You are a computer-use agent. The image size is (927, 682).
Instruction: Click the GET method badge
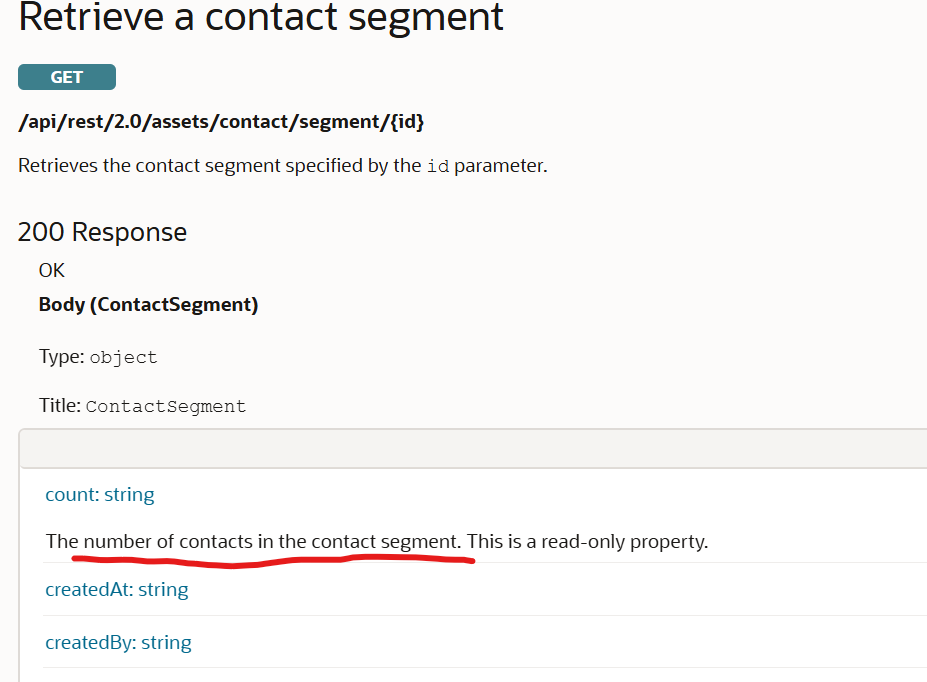click(x=67, y=77)
